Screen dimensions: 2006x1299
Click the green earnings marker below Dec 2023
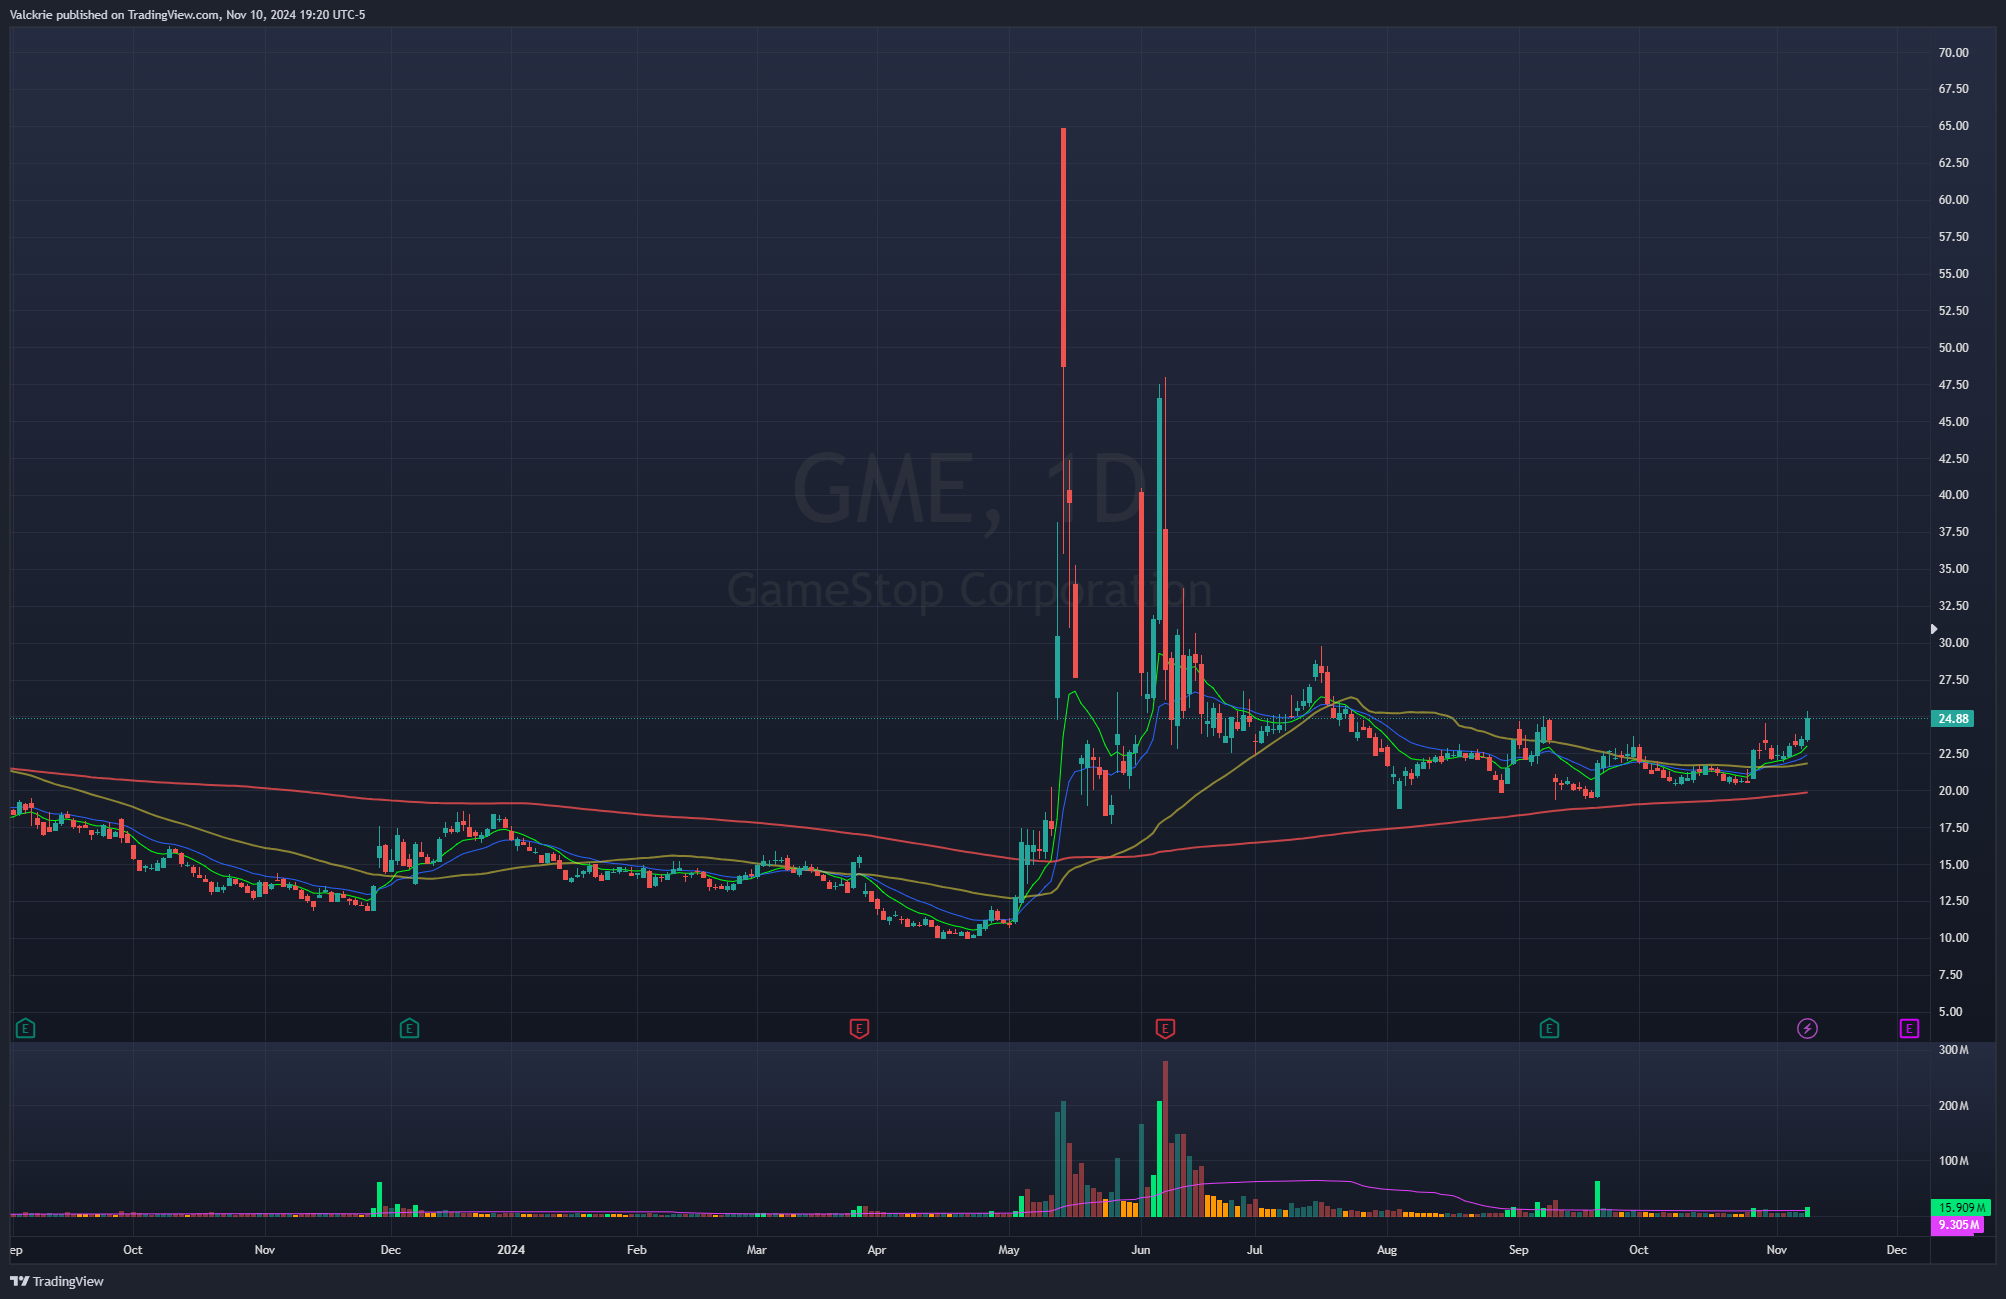(x=409, y=1028)
